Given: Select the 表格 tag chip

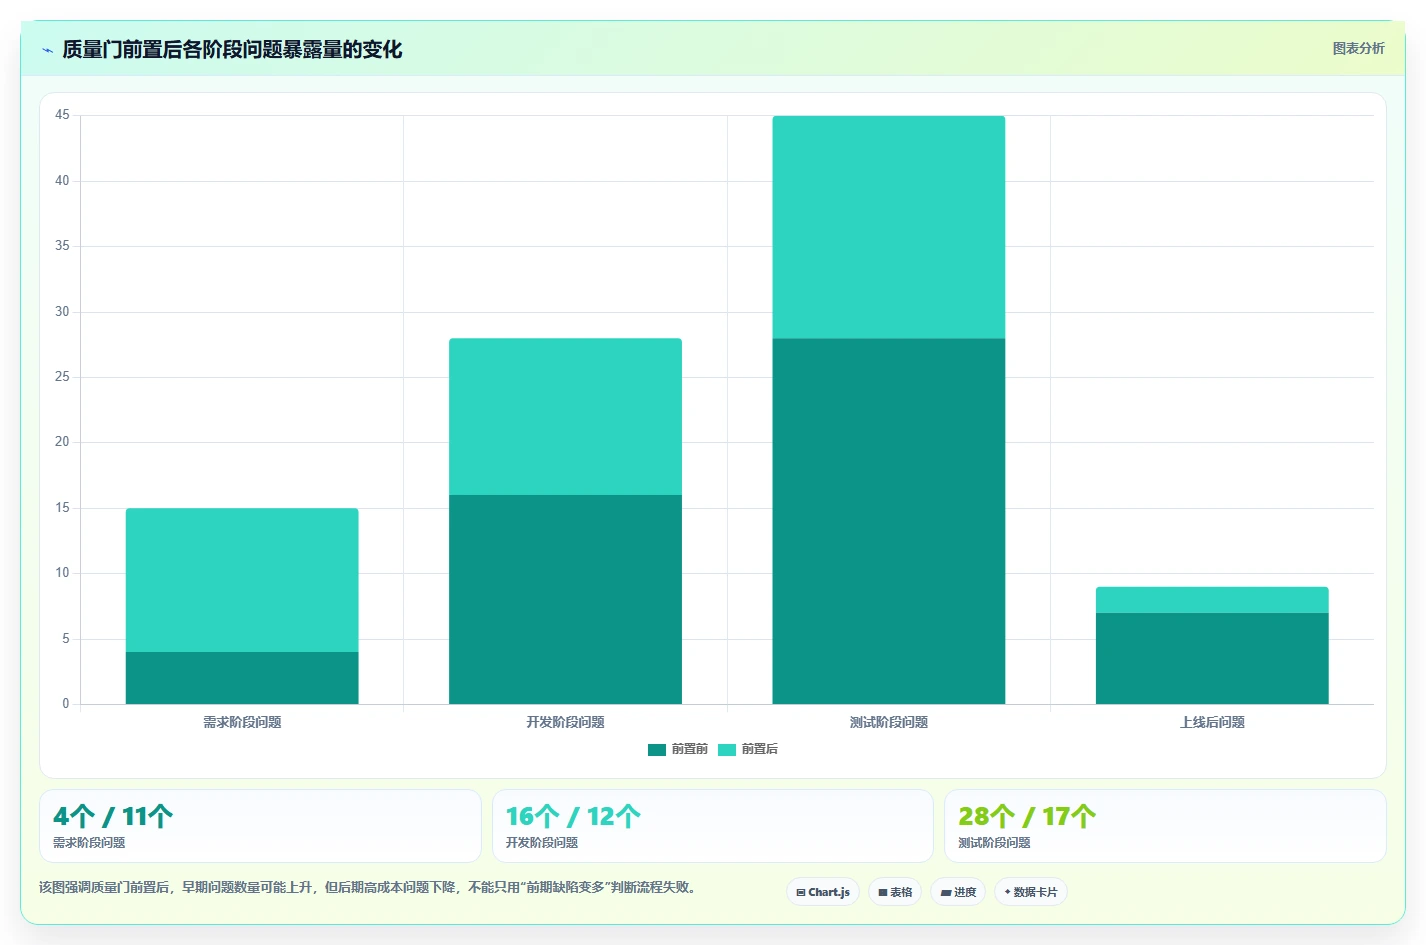Looking at the screenshot, I should (x=895, y=892).
